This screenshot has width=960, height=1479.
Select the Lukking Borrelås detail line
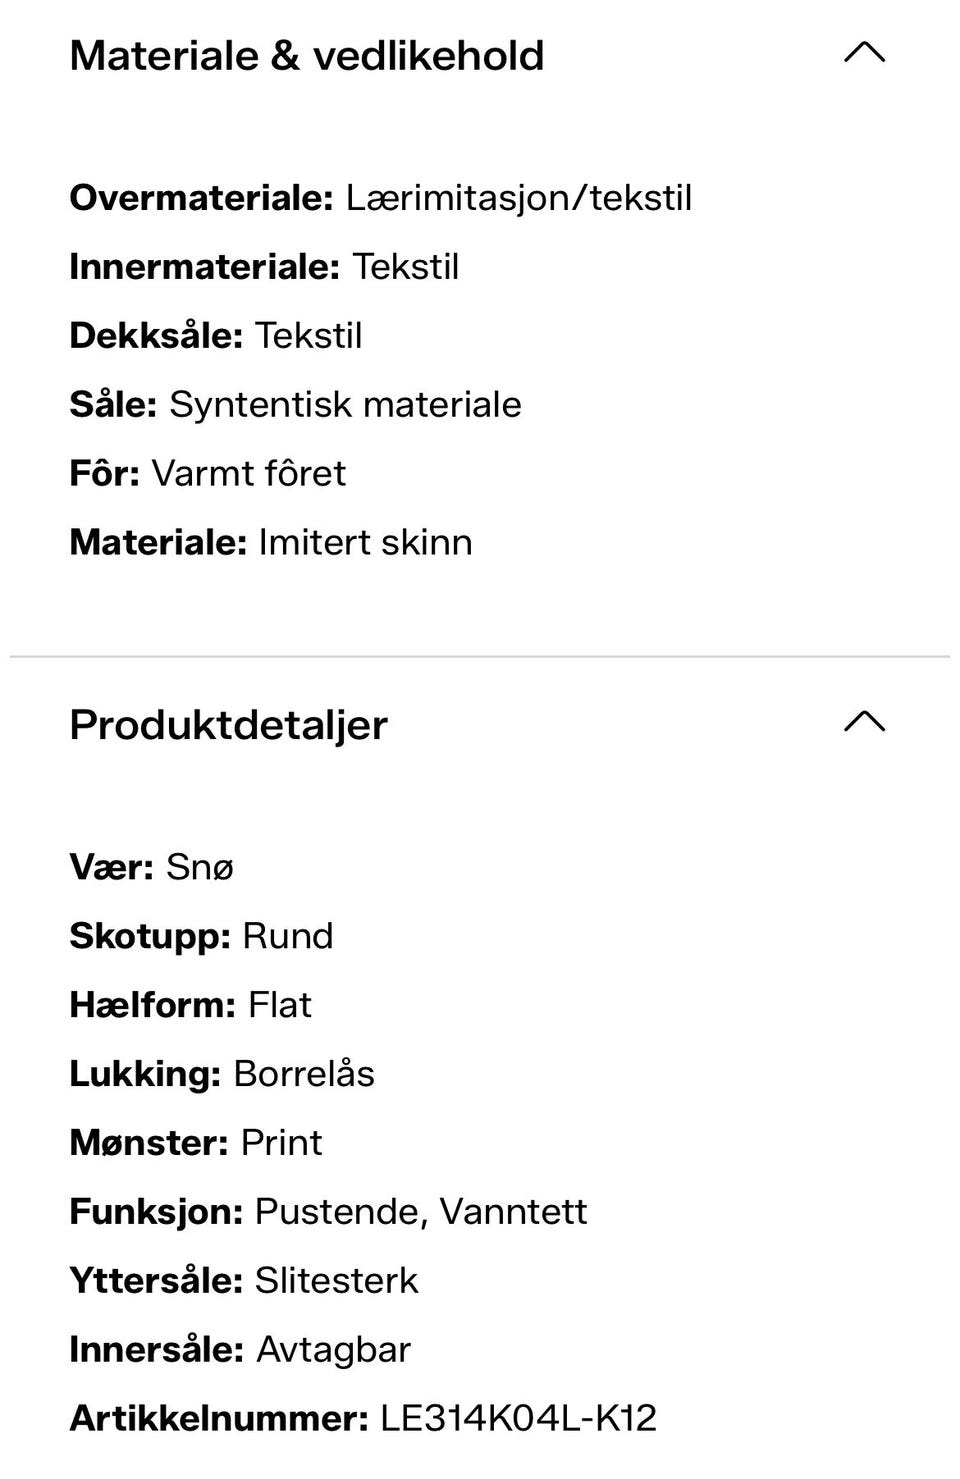[223, 1074]
